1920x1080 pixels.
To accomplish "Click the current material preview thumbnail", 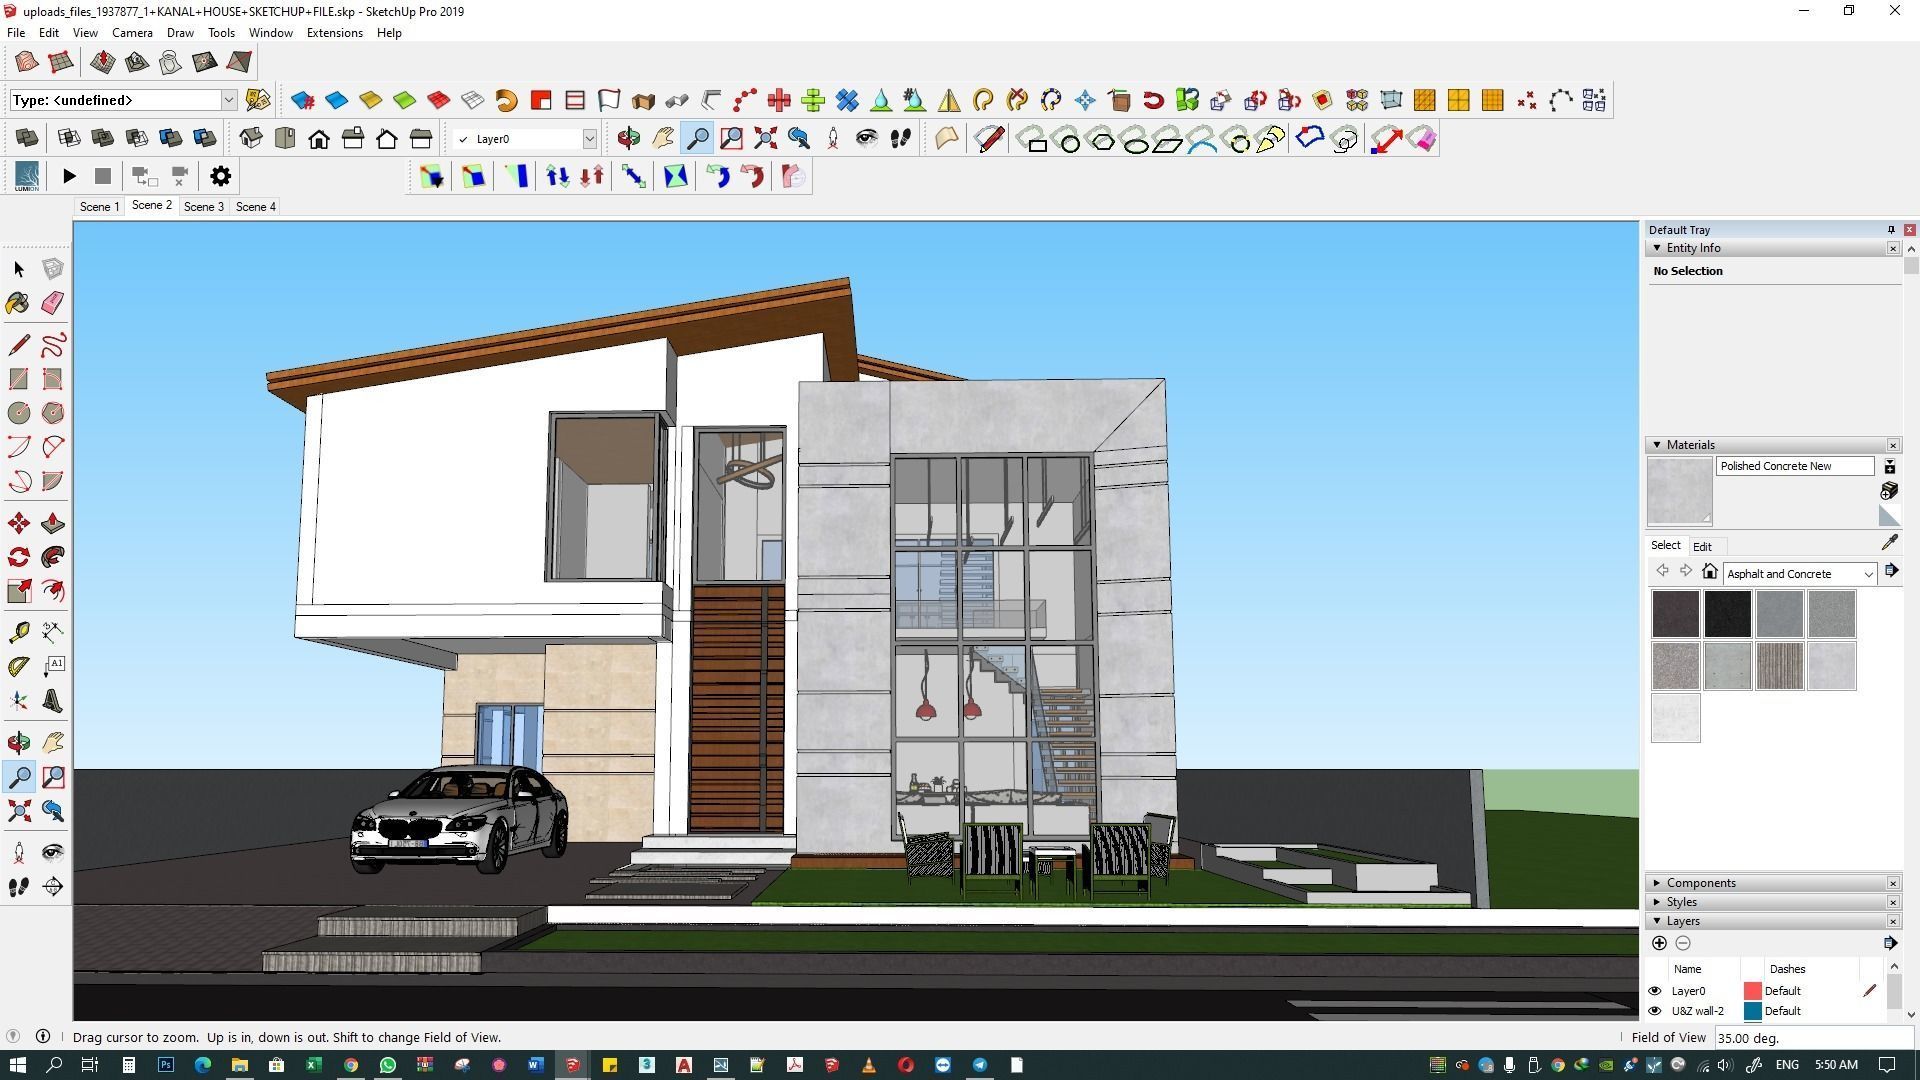I will [x=1679, y=491].
